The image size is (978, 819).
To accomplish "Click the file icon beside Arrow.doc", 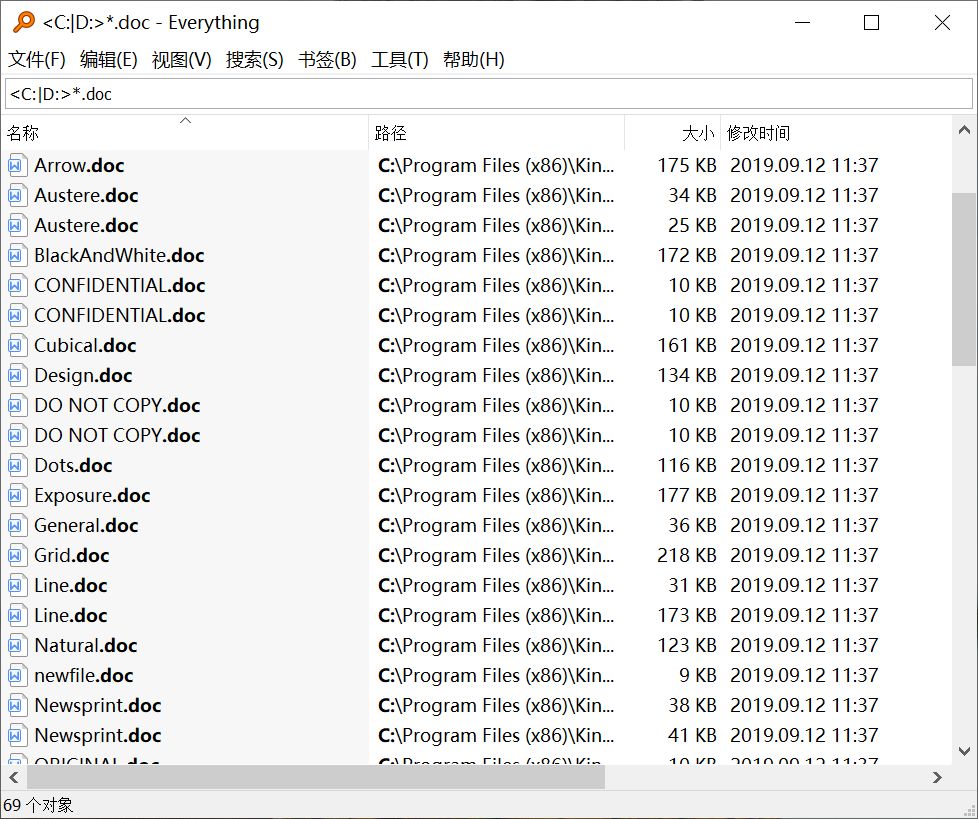I will pos(16,166).
